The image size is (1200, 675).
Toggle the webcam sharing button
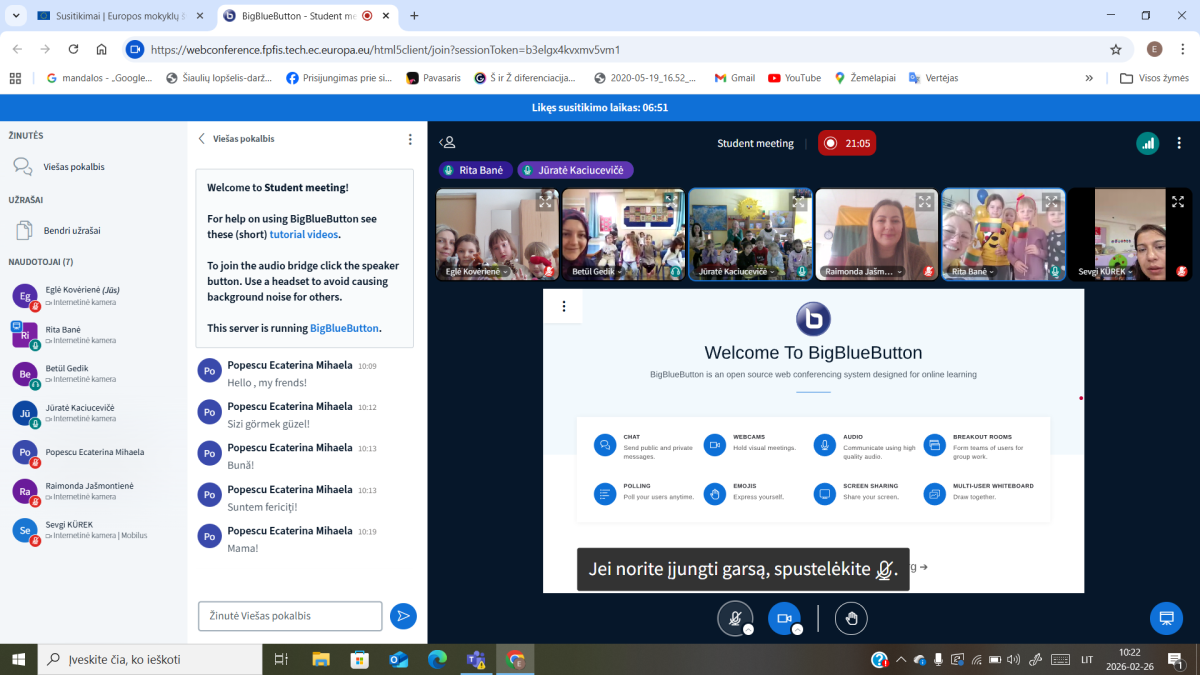tap(784, 618)
